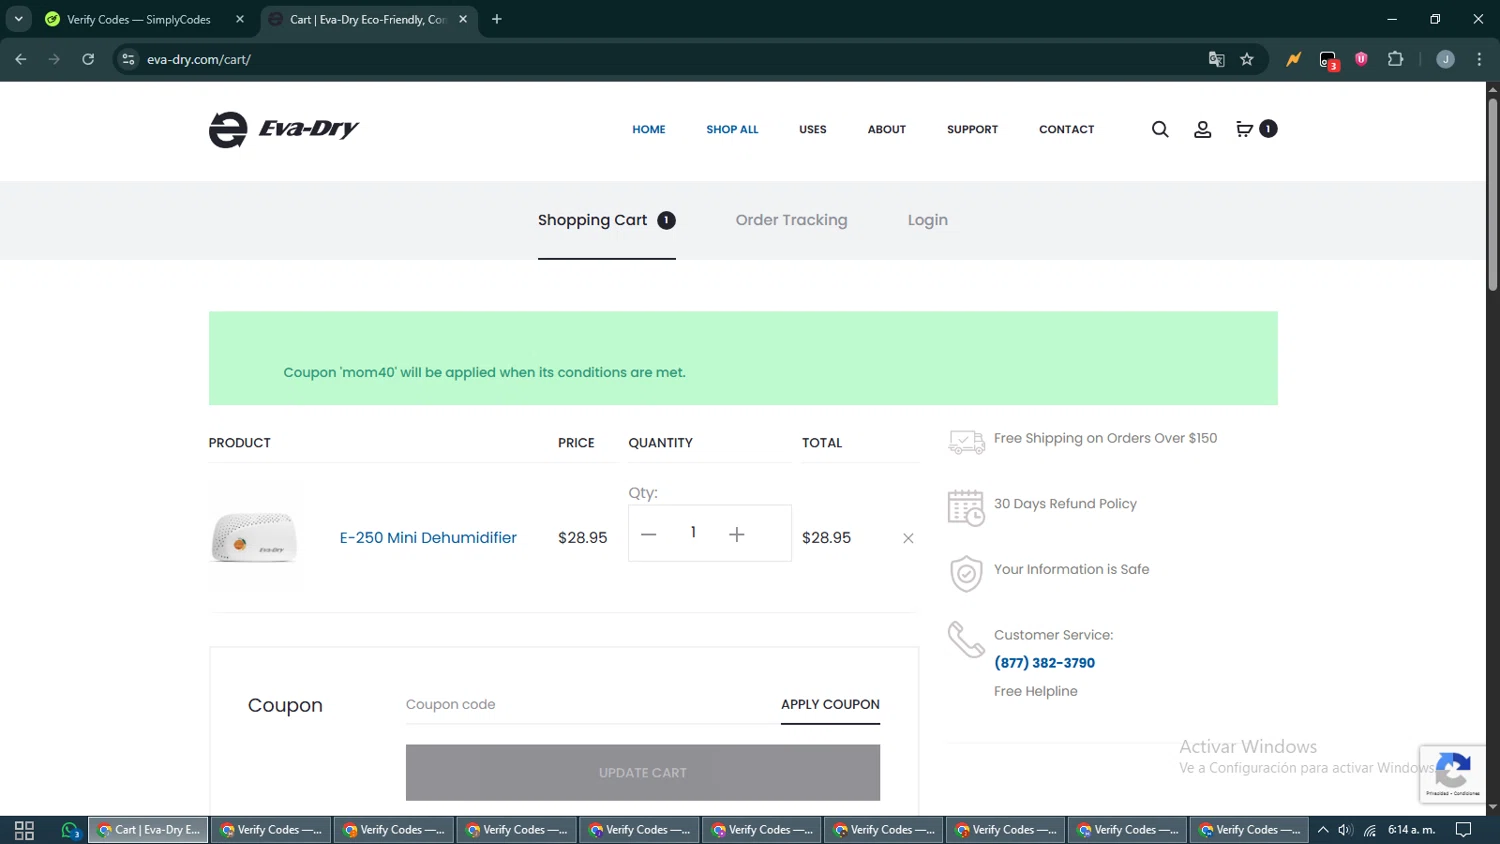Click the translate page icon

click(x=1216, y=59)
